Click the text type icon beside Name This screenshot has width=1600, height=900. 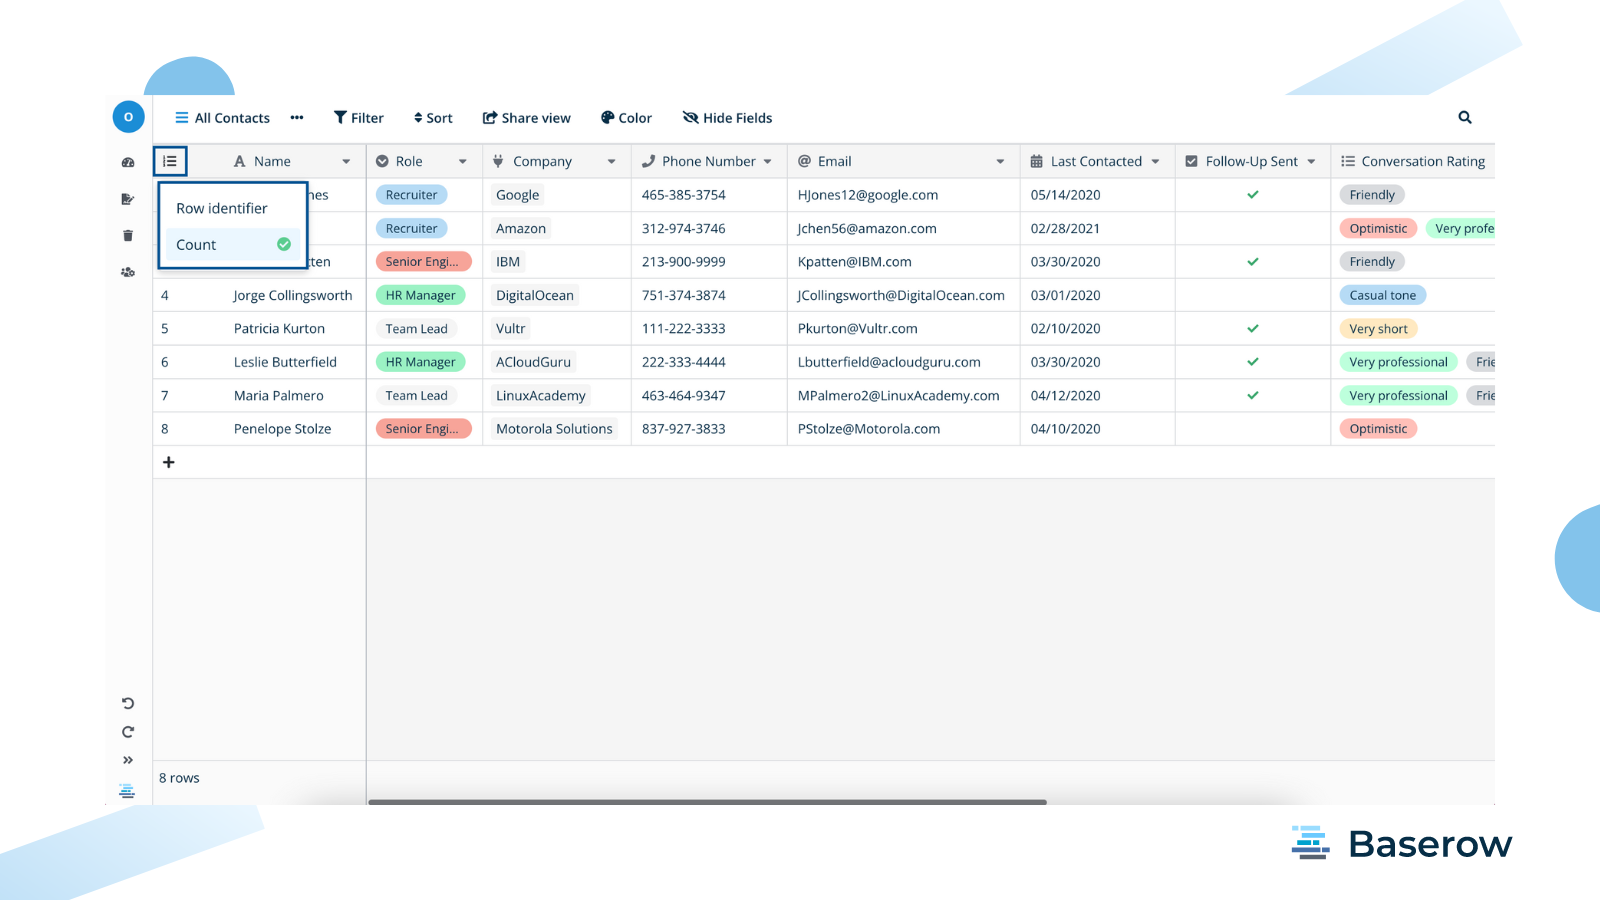click(x=240, y=161)
